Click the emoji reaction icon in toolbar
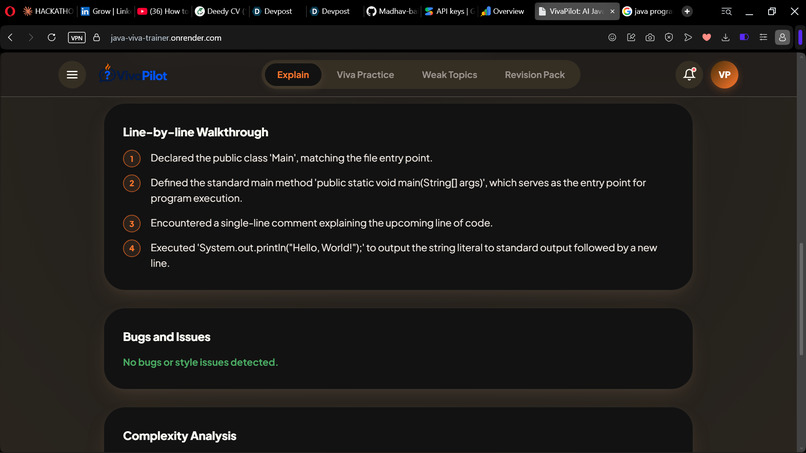 click(612, 37)
